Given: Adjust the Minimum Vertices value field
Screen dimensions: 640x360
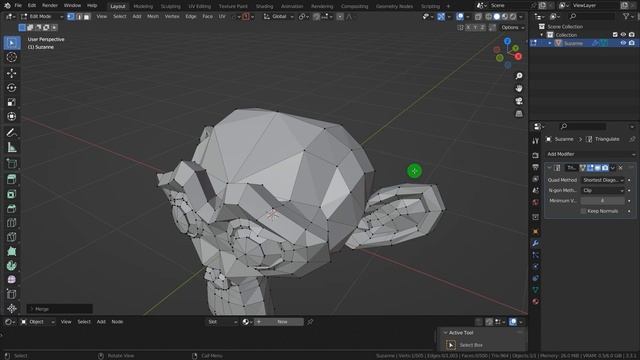Looking at the screenshot, I should [603, 201].
